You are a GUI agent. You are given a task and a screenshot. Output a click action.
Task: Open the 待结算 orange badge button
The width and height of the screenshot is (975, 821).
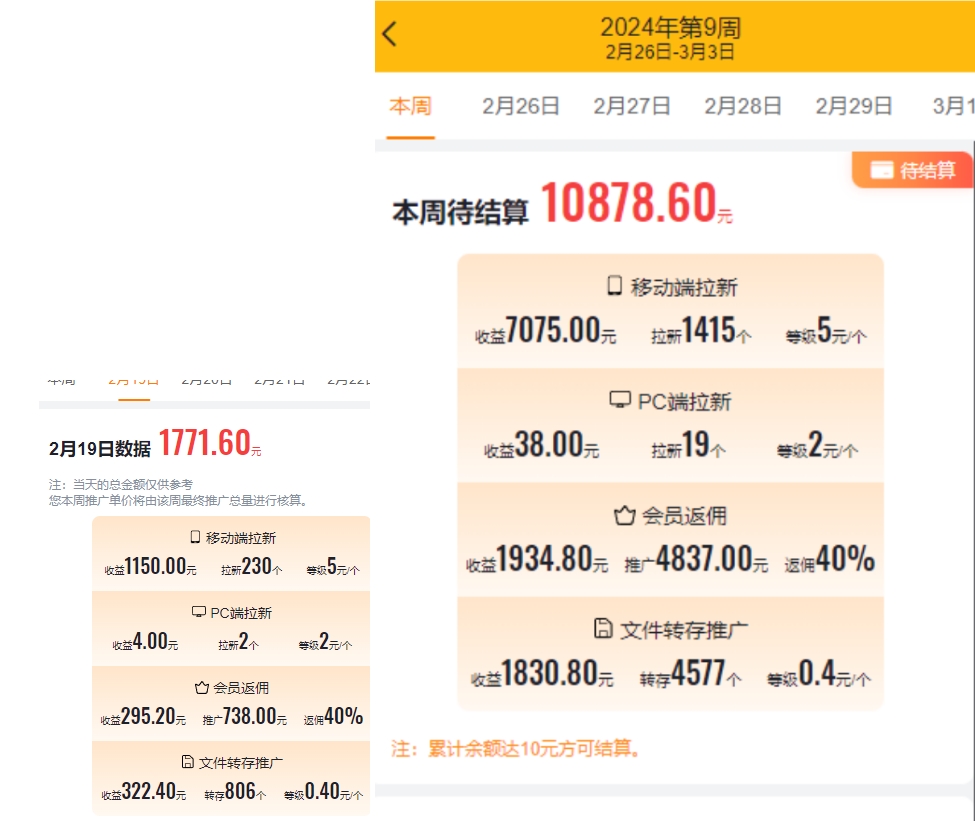click(912, 170)
